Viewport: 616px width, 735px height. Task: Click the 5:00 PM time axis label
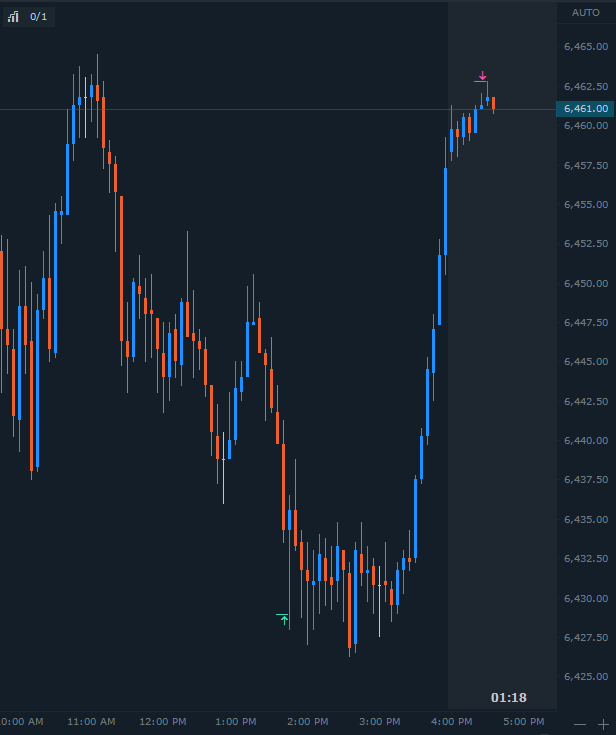[x=524, y=721]
